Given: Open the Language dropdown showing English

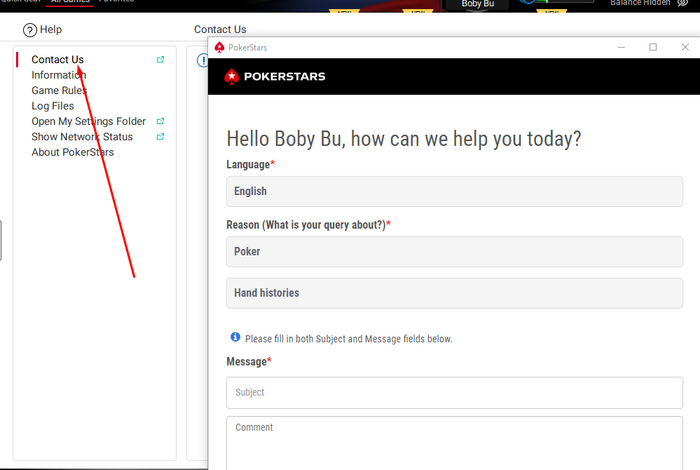Looking at the screenshot, I should [x=454, y=191].
